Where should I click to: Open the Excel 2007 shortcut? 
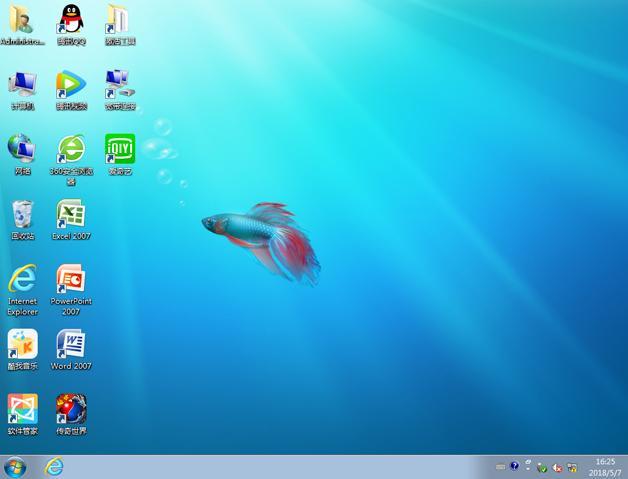(70, 215)
